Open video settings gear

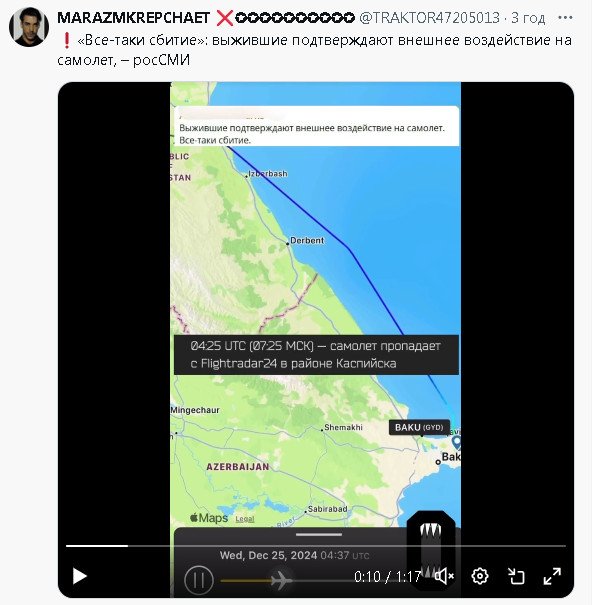480,576
